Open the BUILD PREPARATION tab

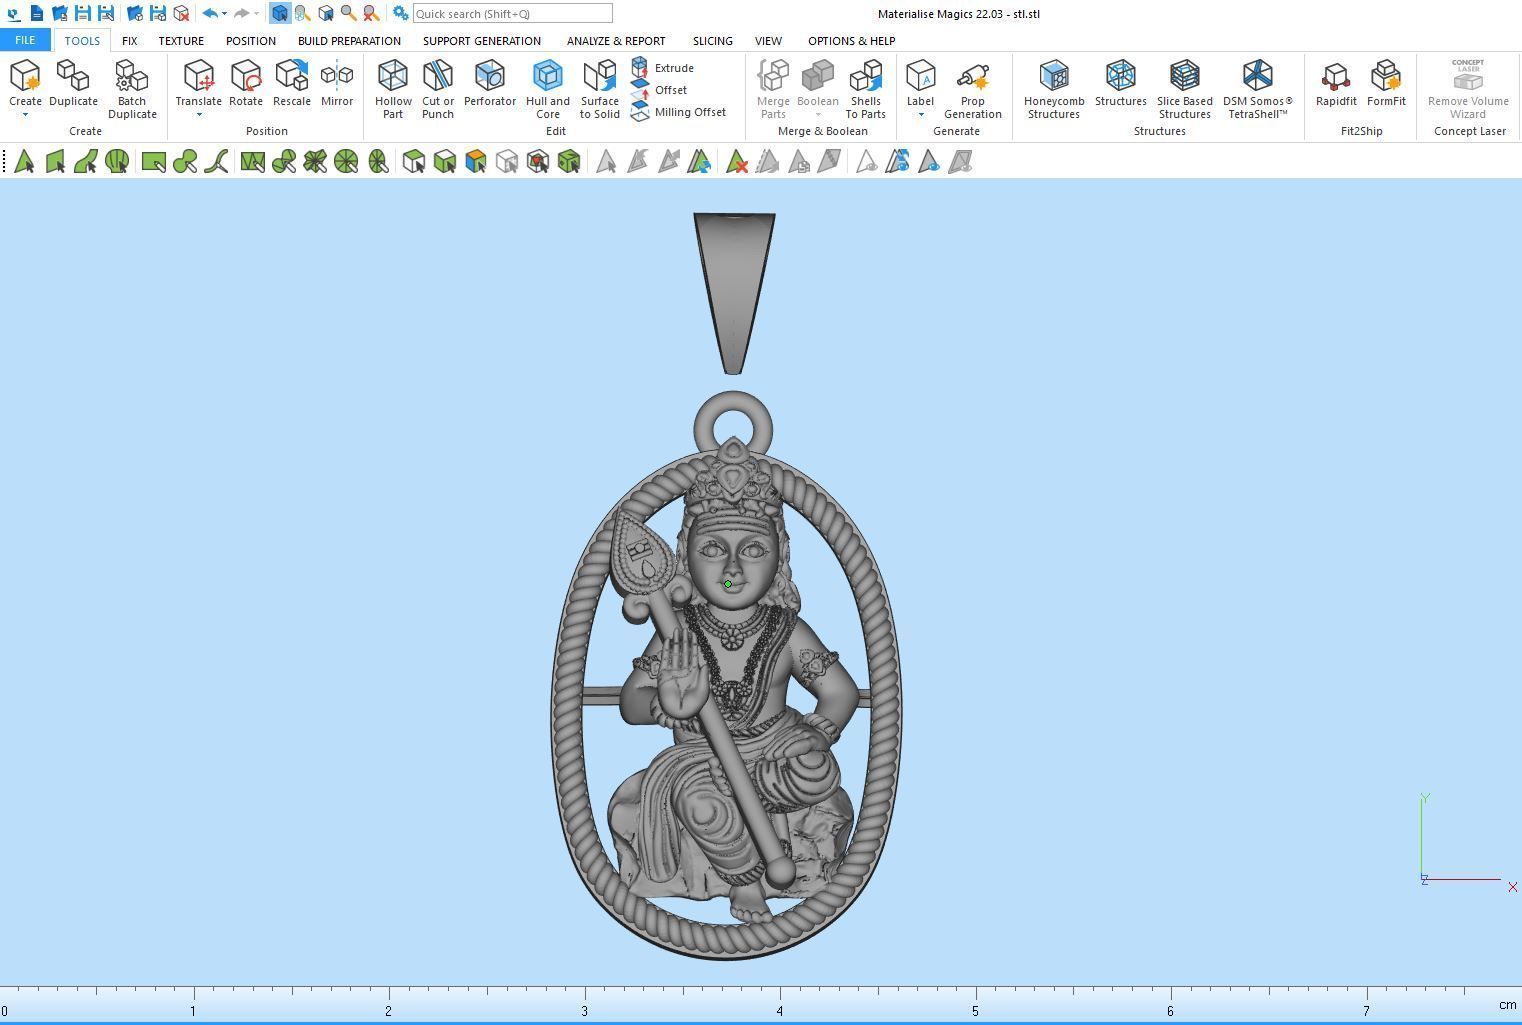(349, 41)
